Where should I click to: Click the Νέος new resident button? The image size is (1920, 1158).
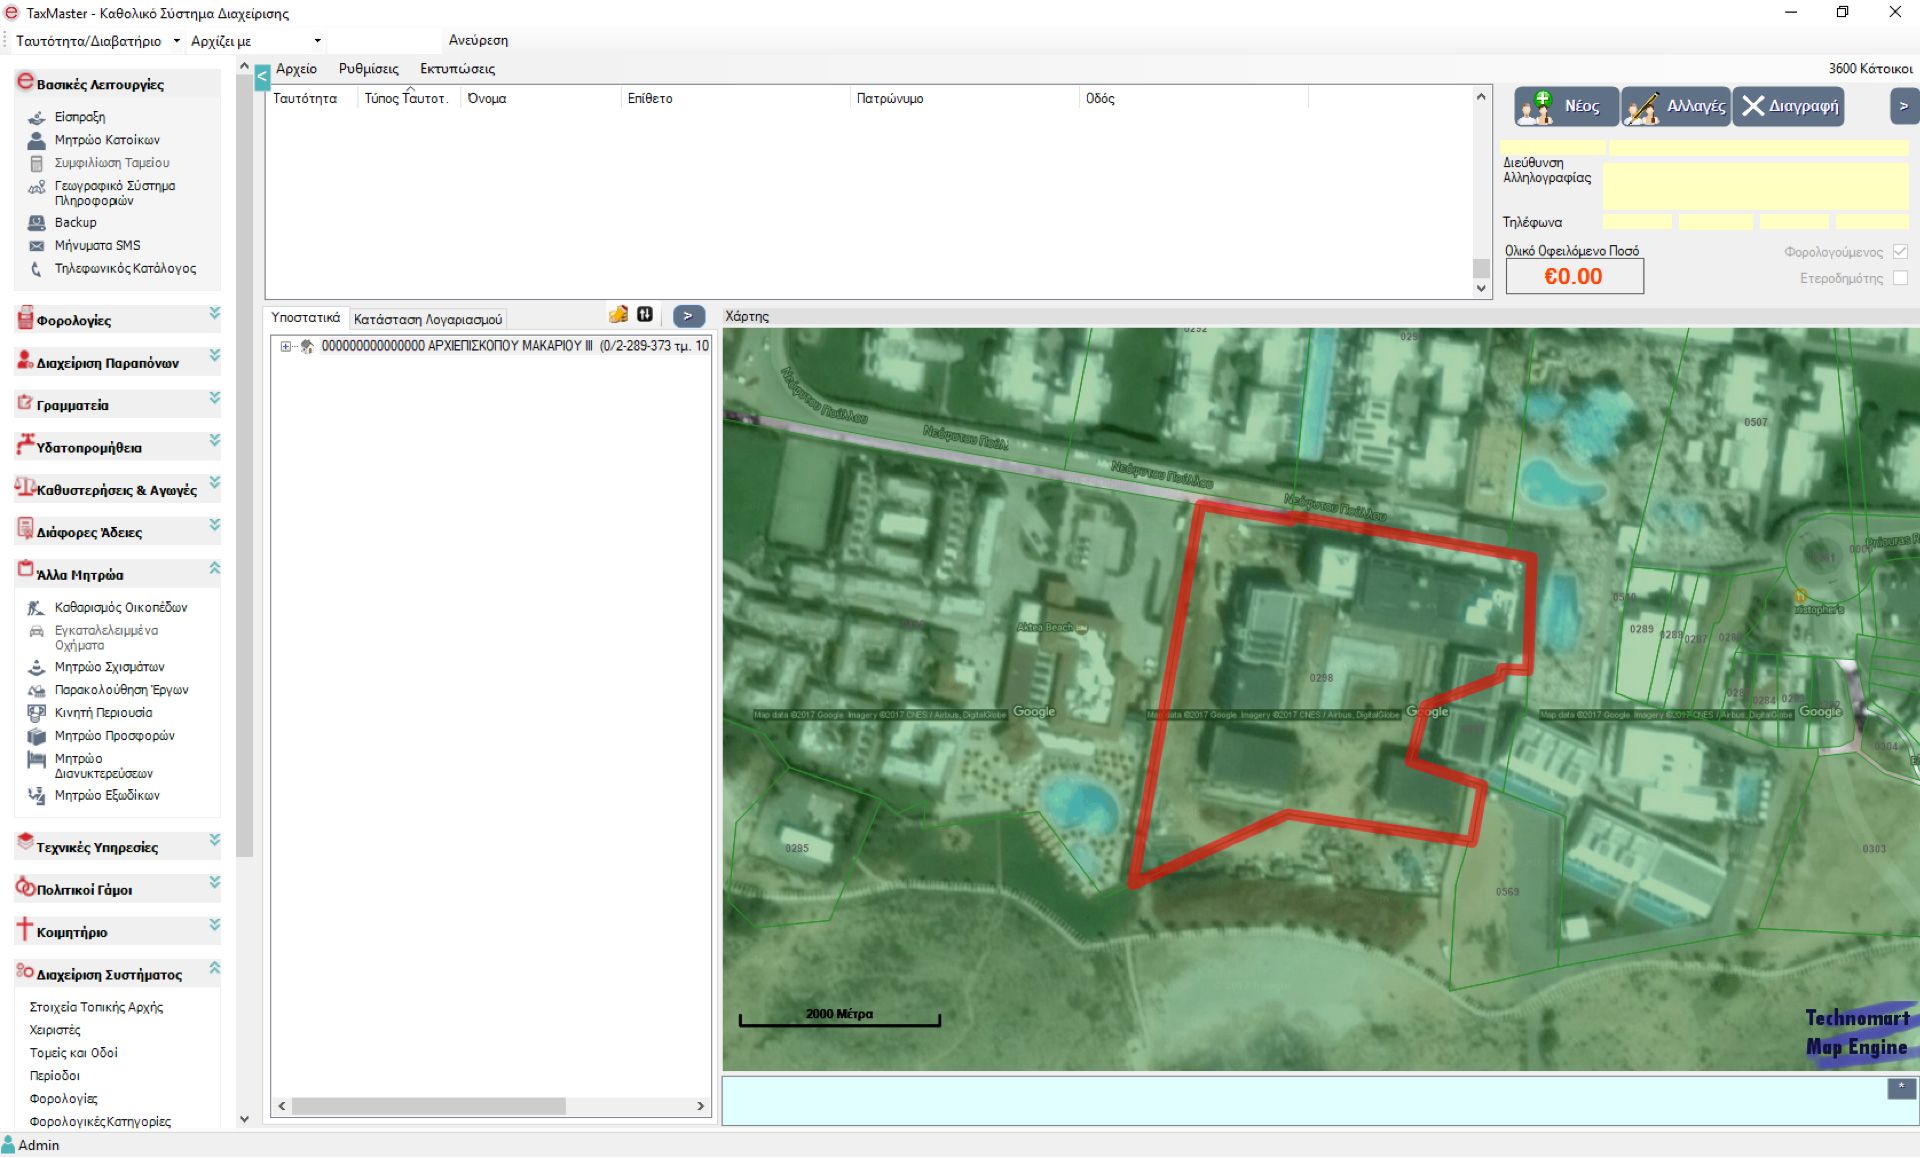point(1564,106)
